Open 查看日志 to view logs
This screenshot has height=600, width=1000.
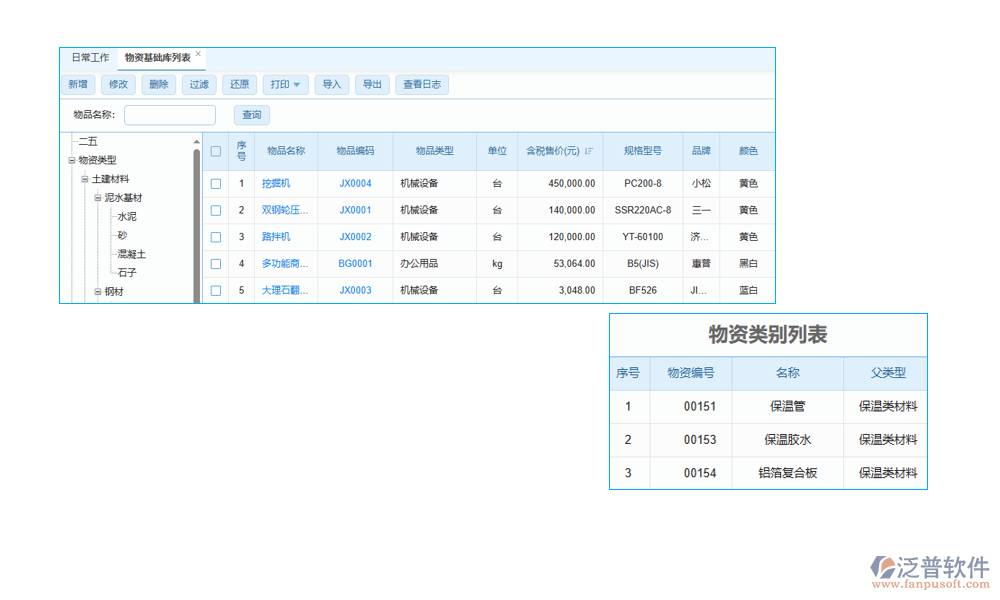(x=421, y=84)
